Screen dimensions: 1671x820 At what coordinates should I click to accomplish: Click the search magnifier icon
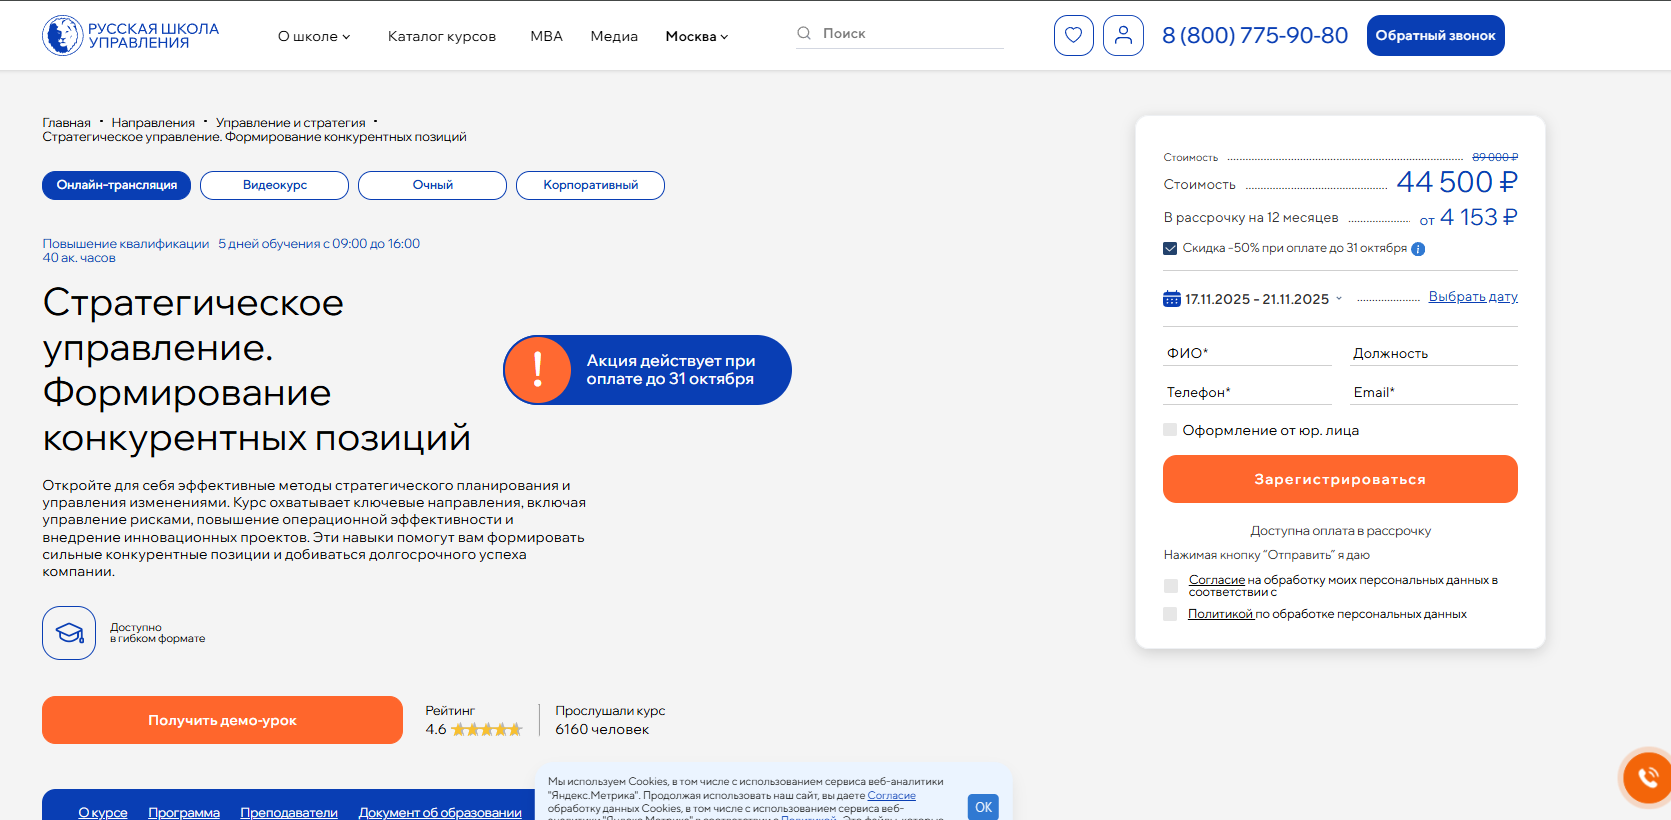(x=804, y=33)
